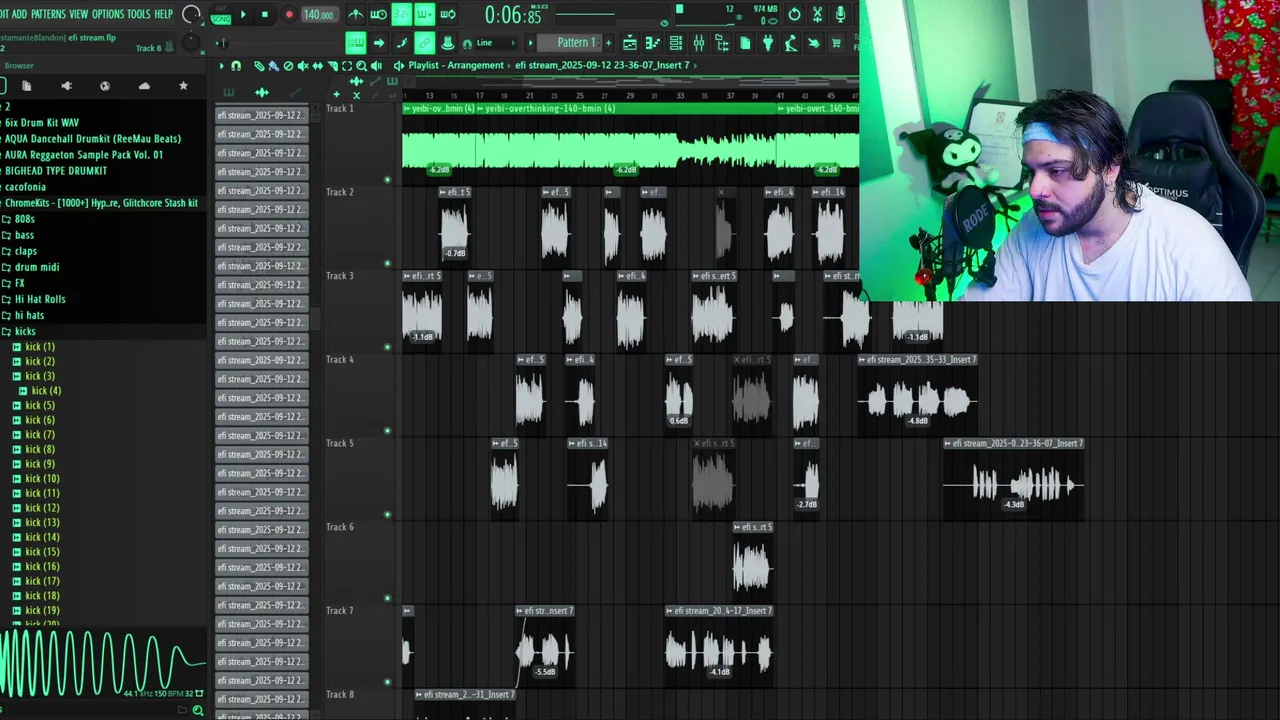Image resolution: width=1280 pixels, height=720 pixels.
Task: Open the browser search magnifier icon
Action: [197, 711]
